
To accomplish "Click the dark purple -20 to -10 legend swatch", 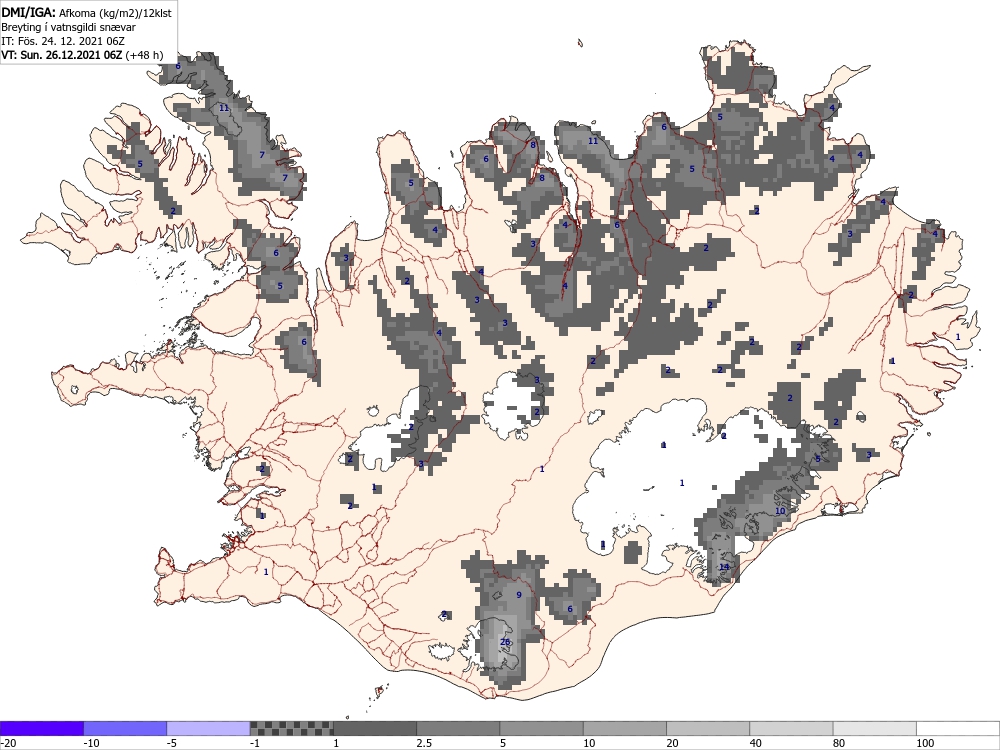I will (x=41, y=728).
